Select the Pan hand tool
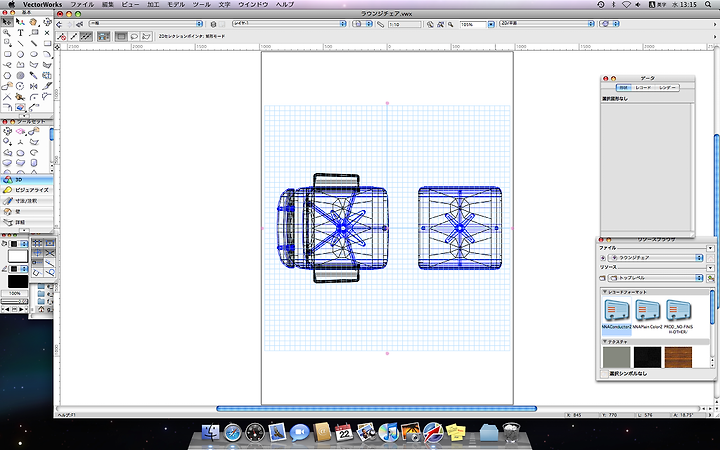This screenshot has height=450, width=720. pyautogui.click(x=34, y=22)
